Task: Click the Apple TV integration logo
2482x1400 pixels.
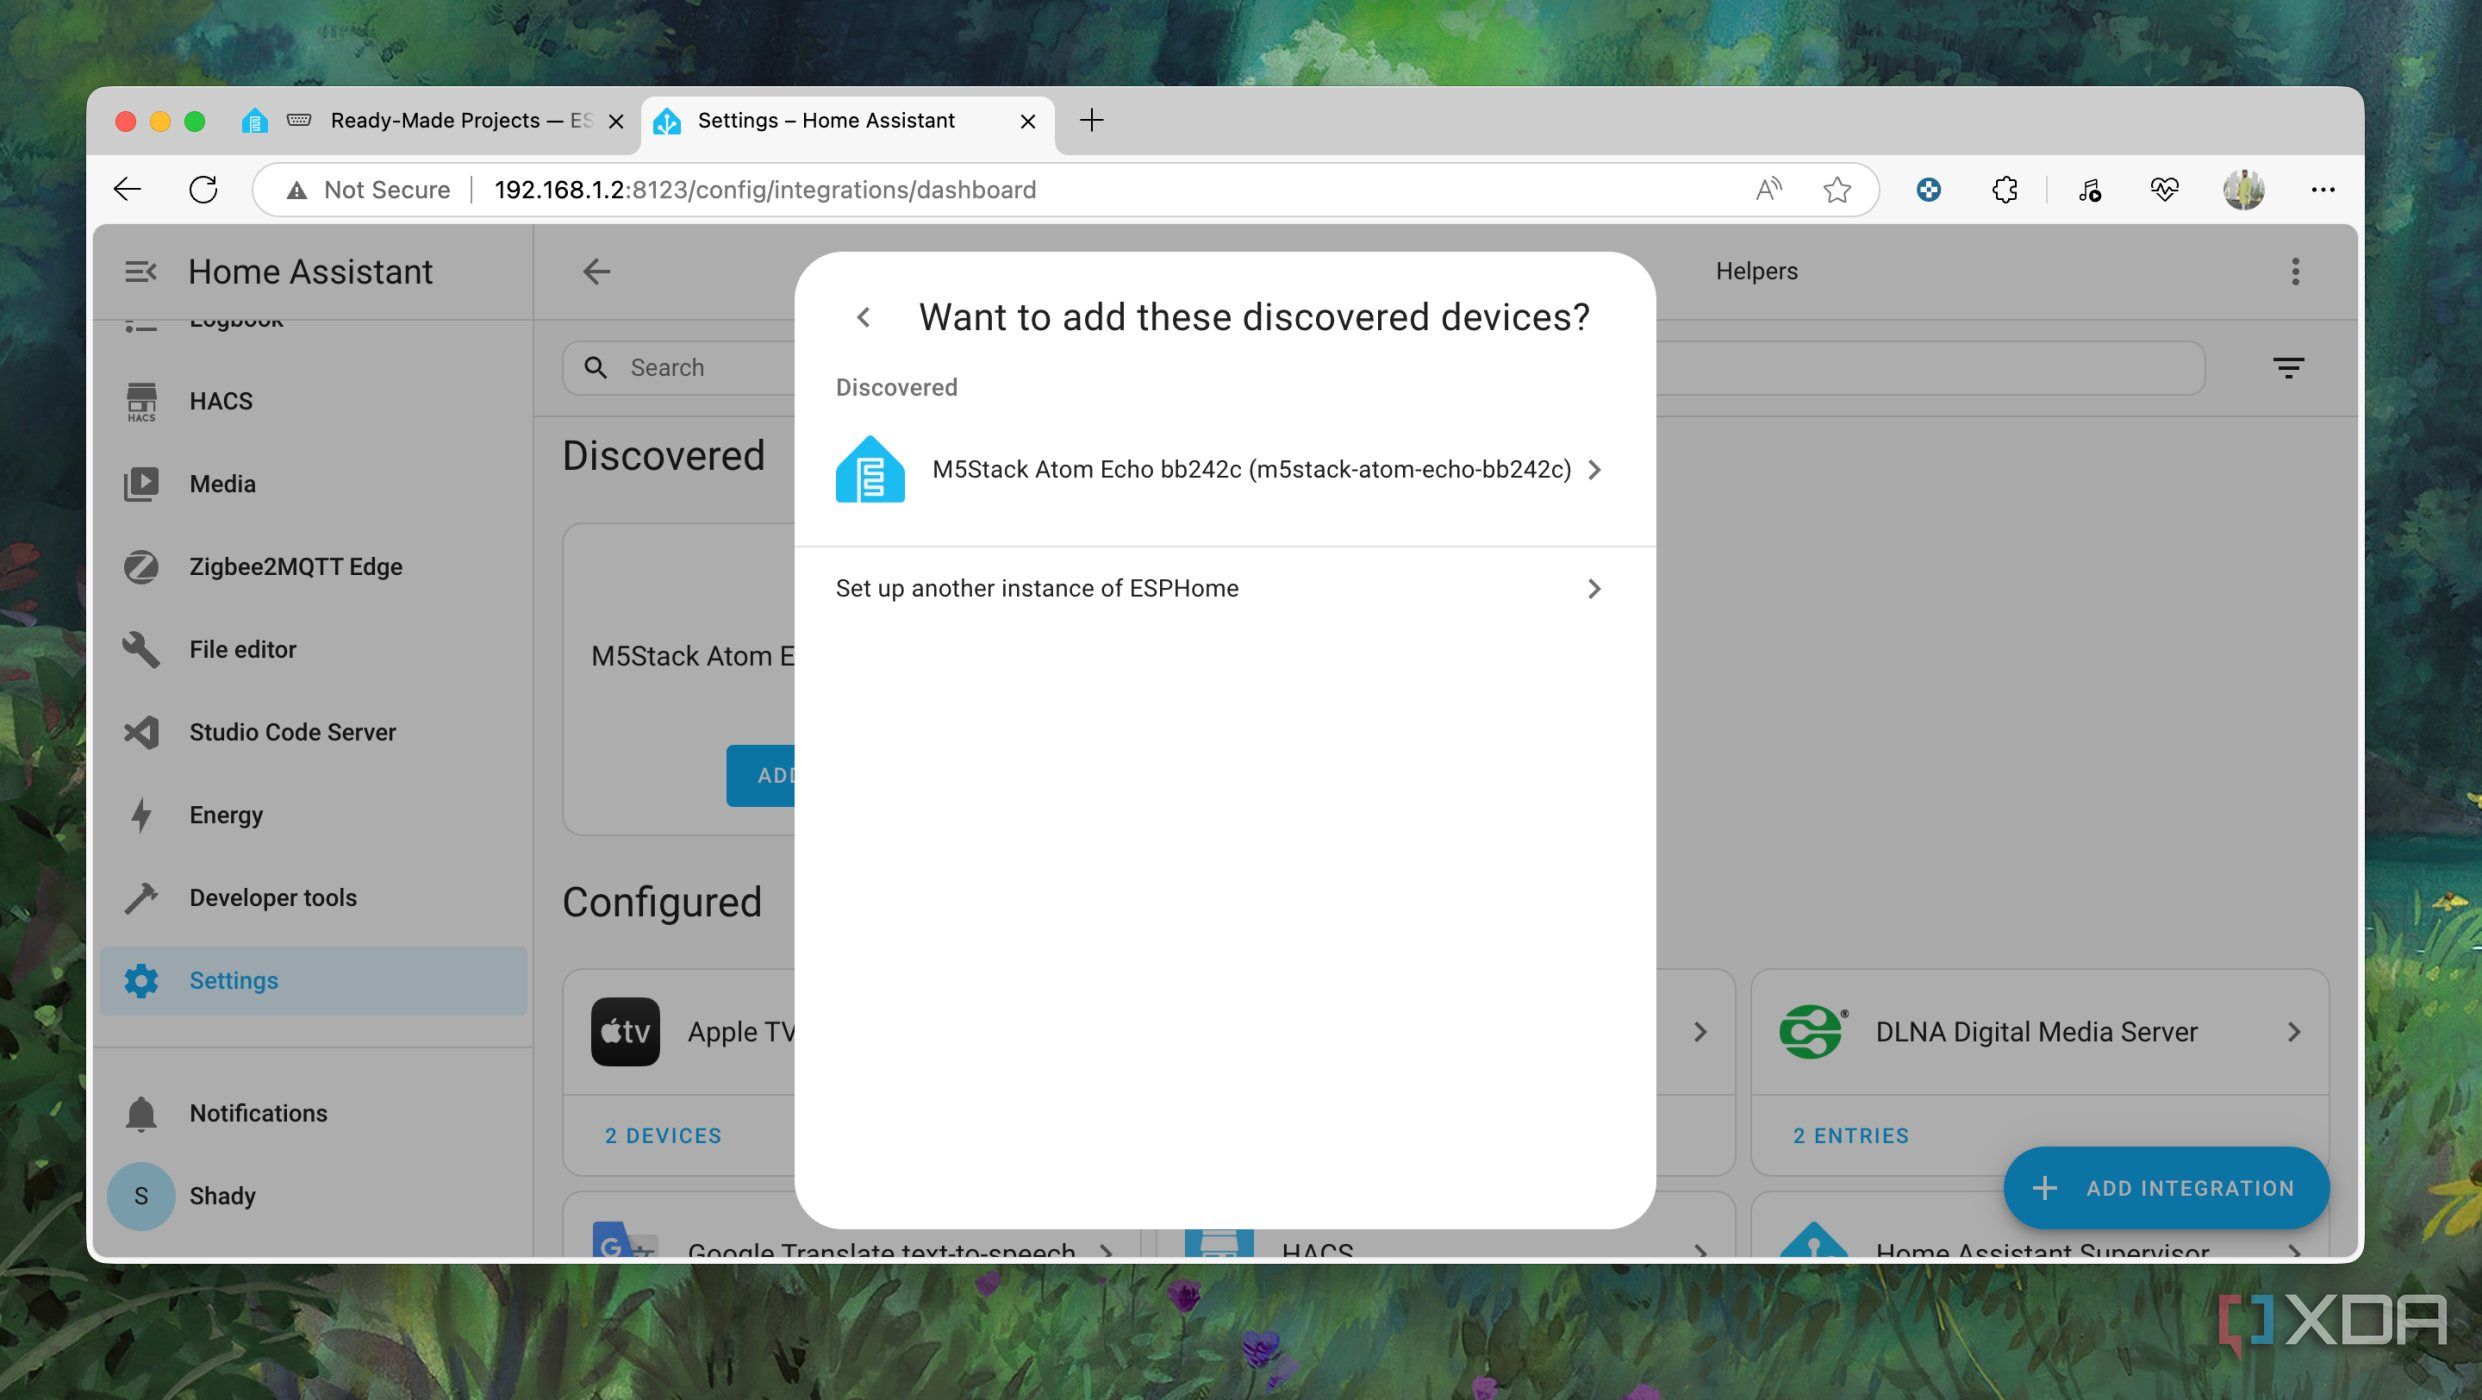Action: click(625, 1032)
